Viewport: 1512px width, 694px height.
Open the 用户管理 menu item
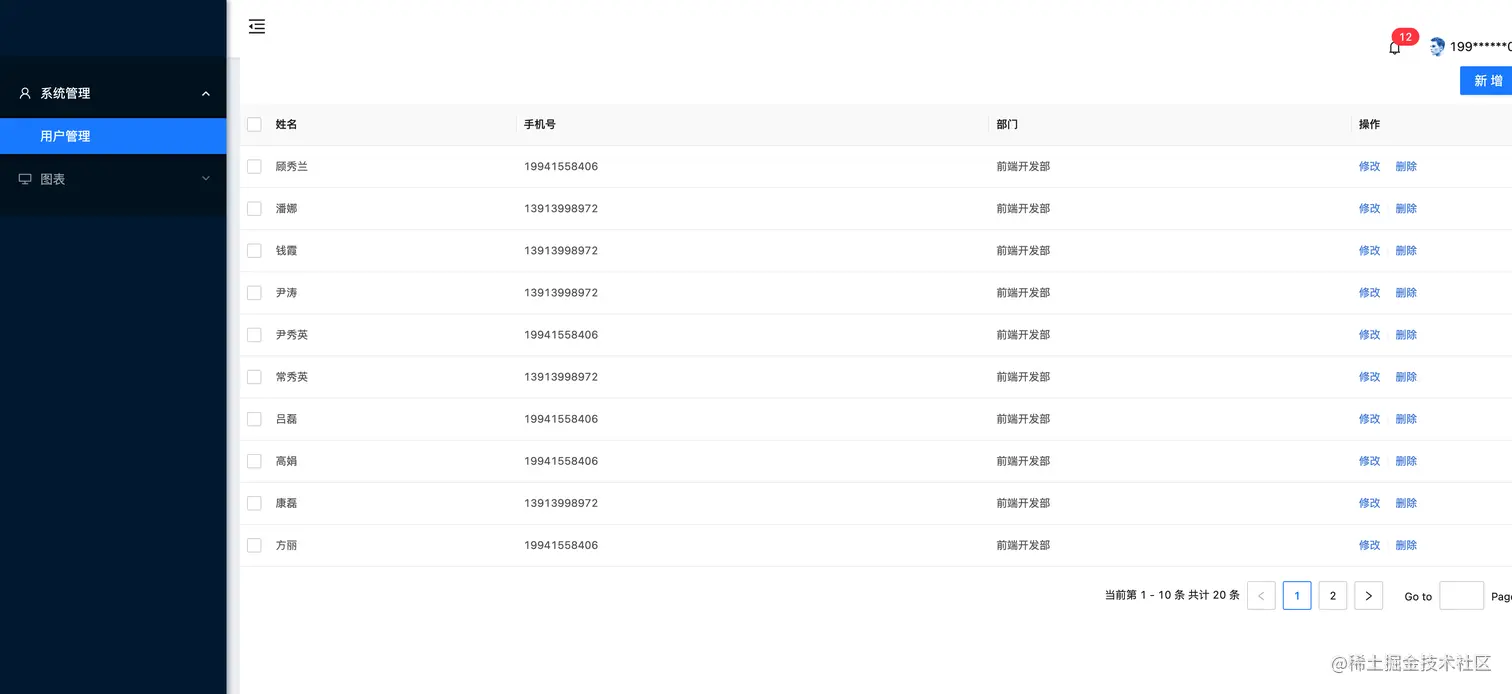(65, 136)
